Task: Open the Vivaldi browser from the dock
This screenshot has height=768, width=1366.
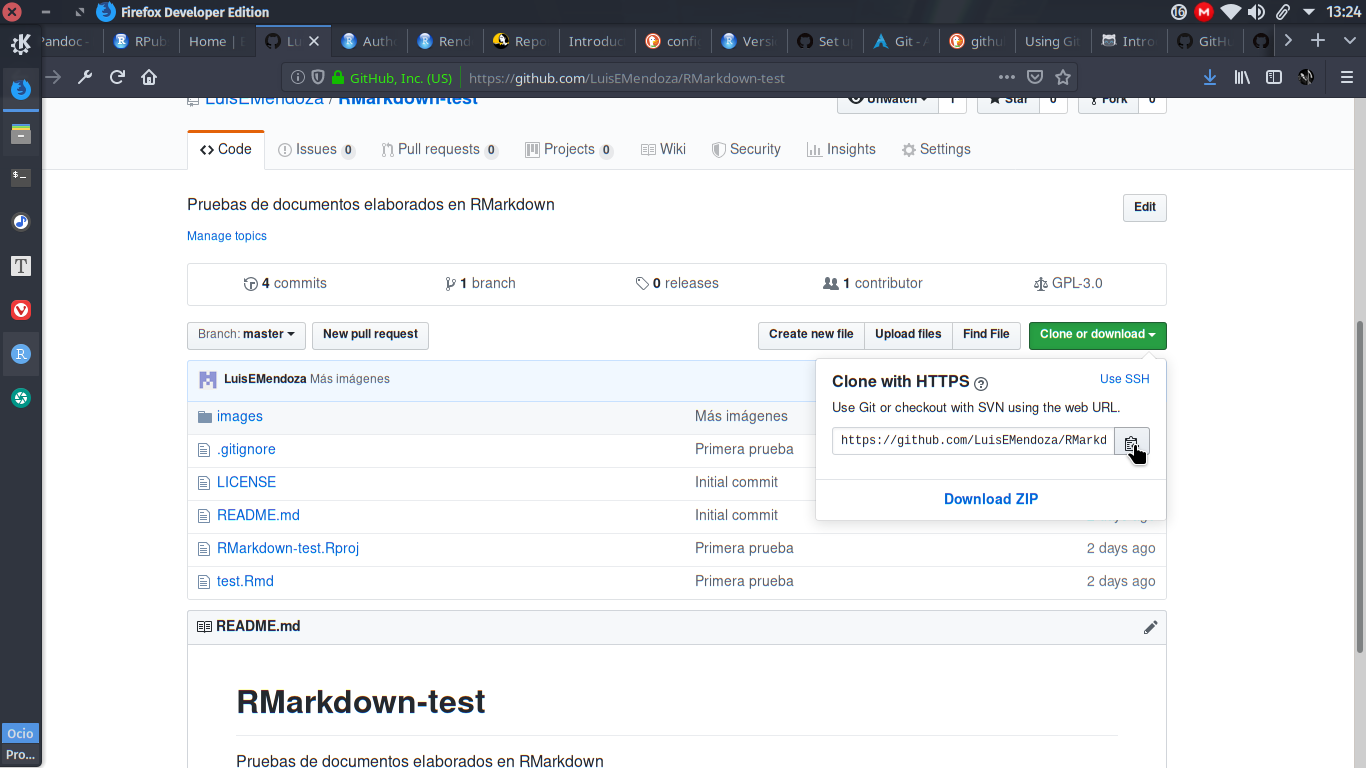Action: point(21,310)
